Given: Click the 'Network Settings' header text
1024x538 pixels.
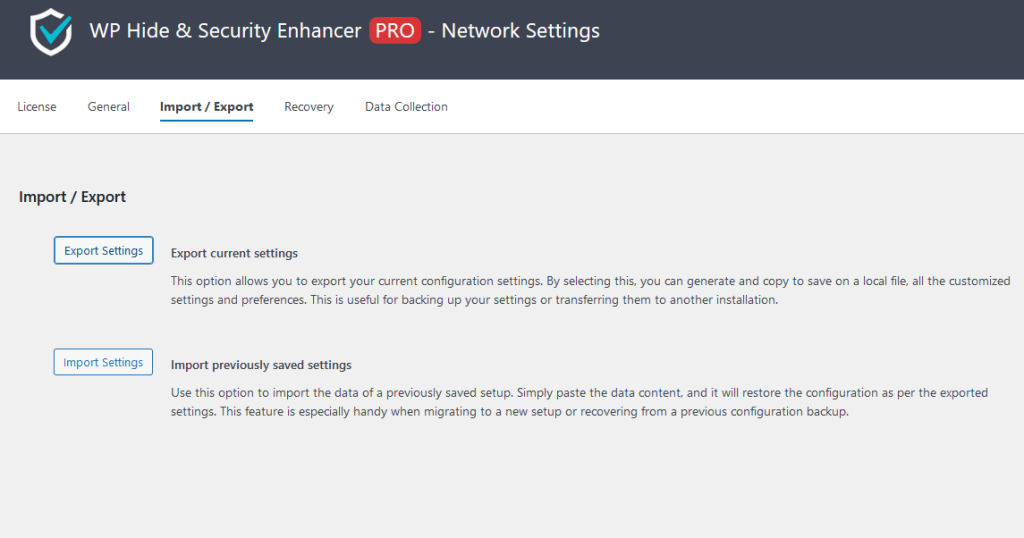Looking at the screenshot, I should pos(520,31).
